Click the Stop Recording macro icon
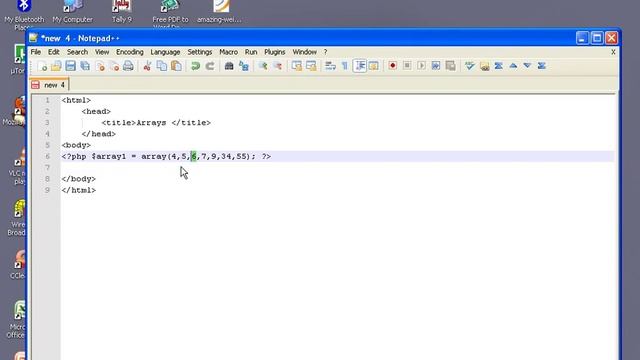 [407, 66]
